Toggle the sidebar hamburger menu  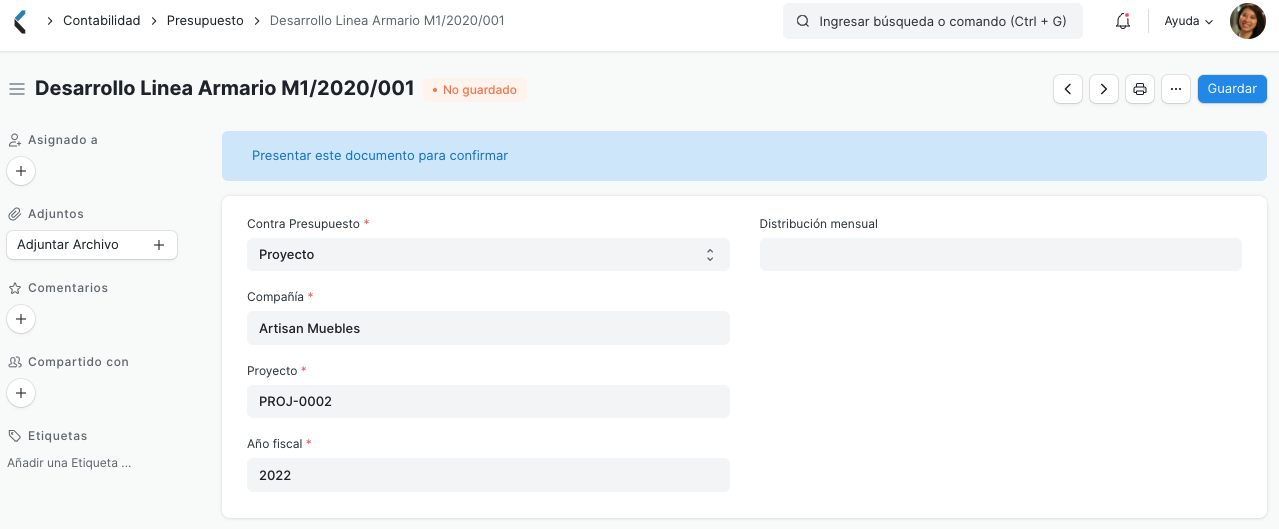(16, 89)
